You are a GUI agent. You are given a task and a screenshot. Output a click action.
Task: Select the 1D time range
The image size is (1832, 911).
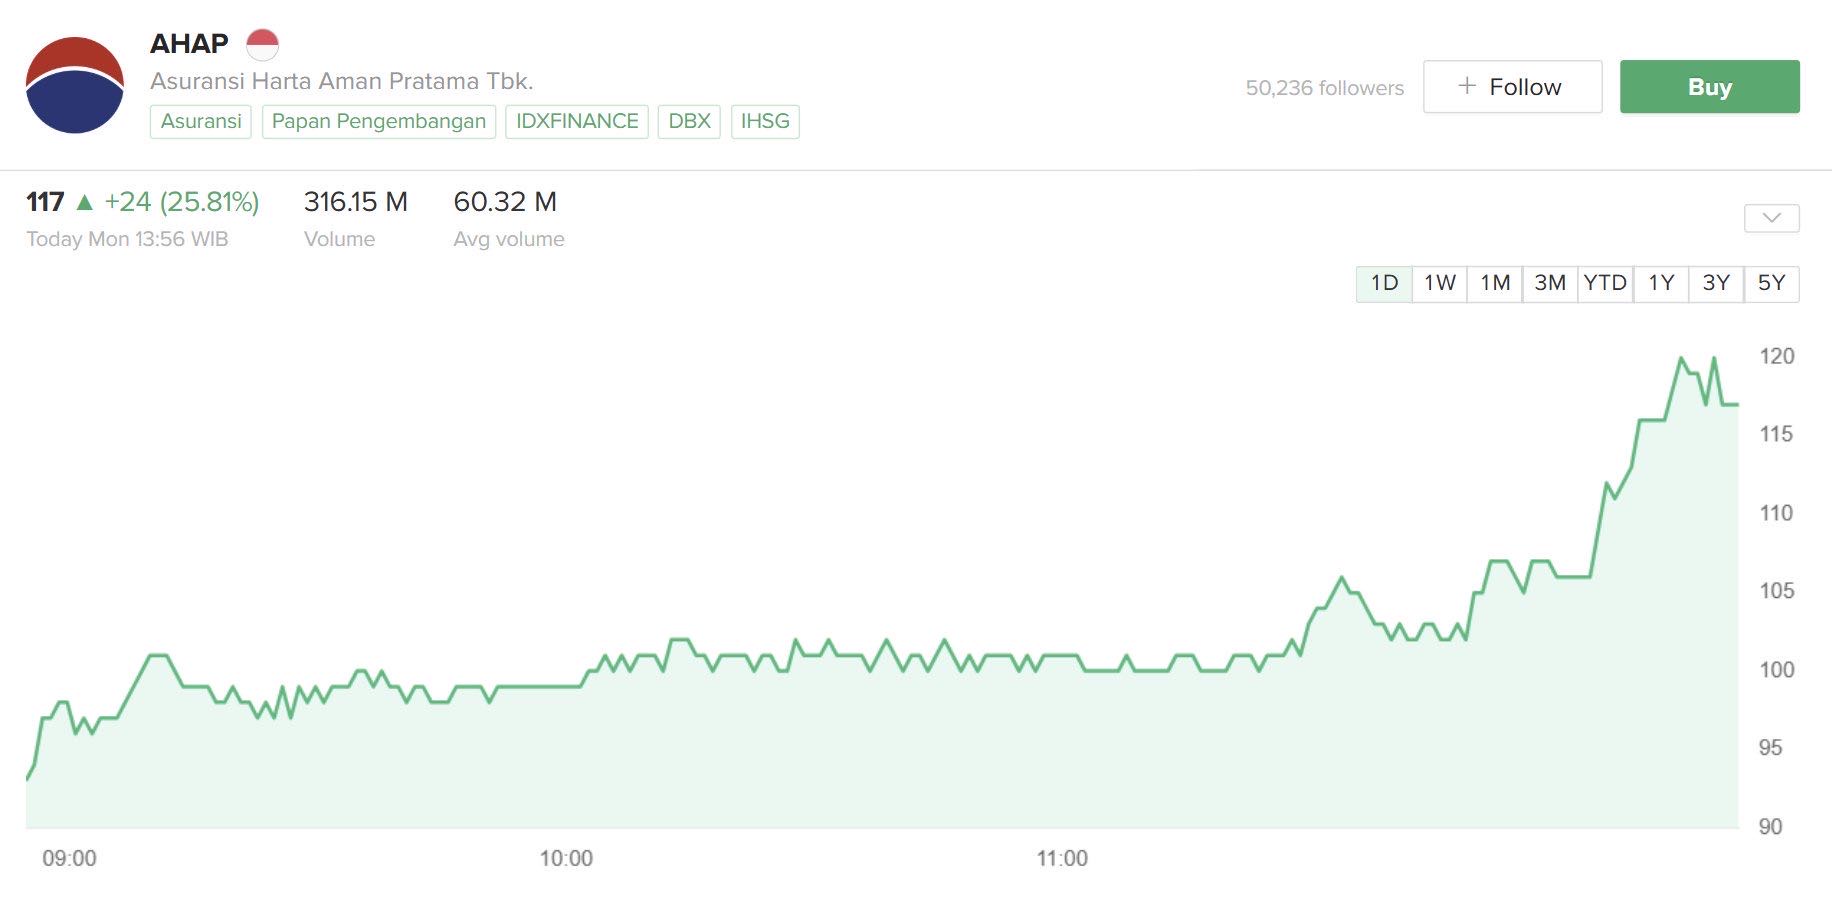click(1384, 283)
